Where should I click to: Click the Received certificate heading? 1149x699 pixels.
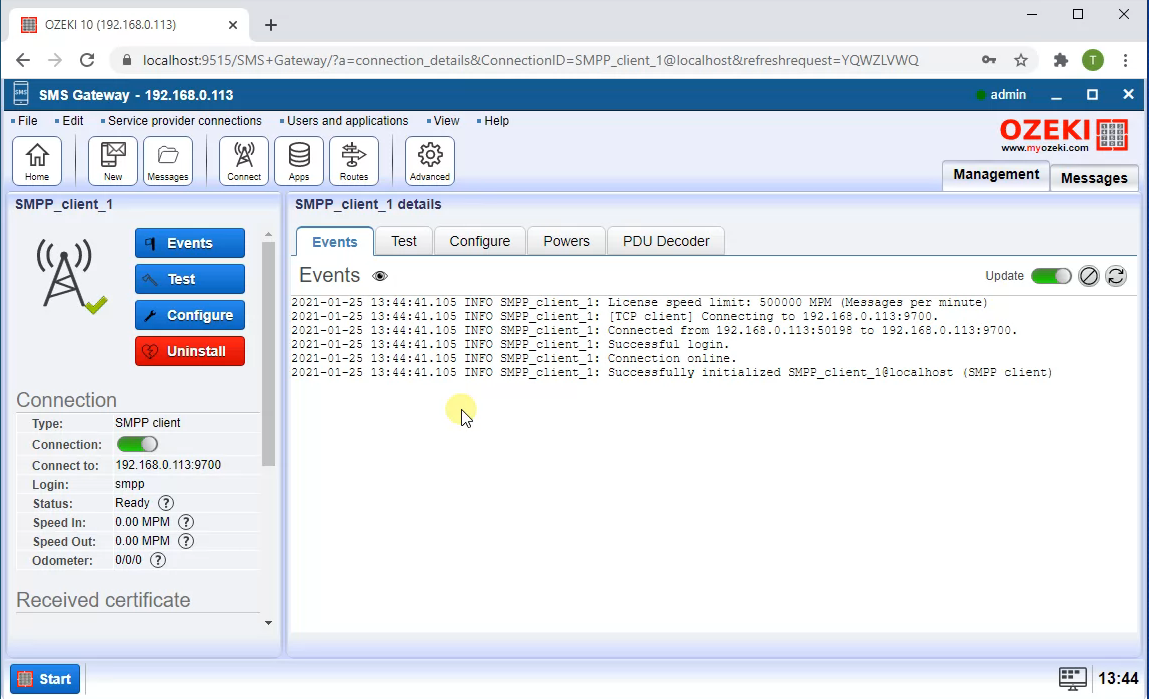(103, 600)
